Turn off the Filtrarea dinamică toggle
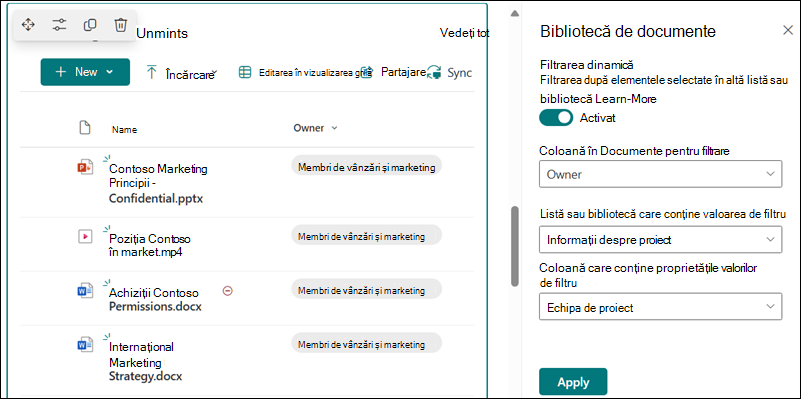 point(556,118)
